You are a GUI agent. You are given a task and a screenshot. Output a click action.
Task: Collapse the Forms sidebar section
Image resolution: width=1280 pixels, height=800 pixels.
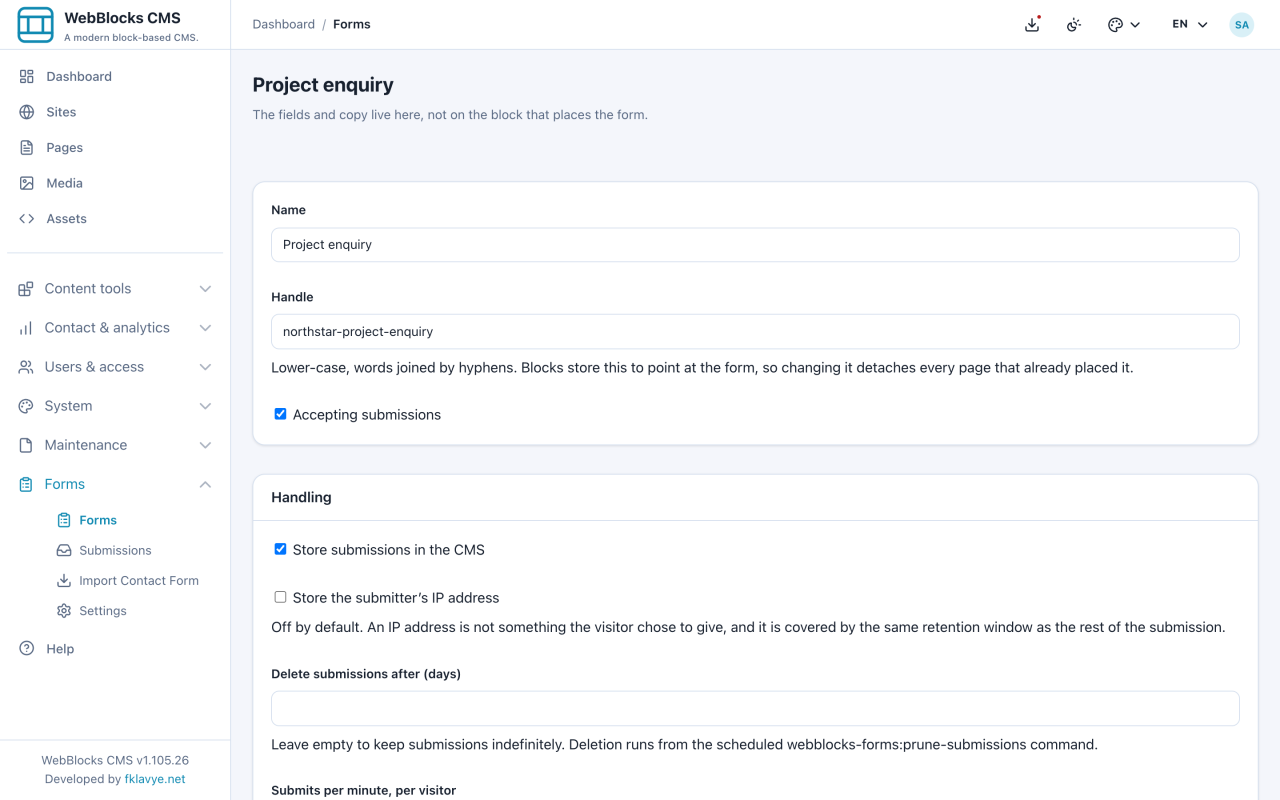[115, 484]
